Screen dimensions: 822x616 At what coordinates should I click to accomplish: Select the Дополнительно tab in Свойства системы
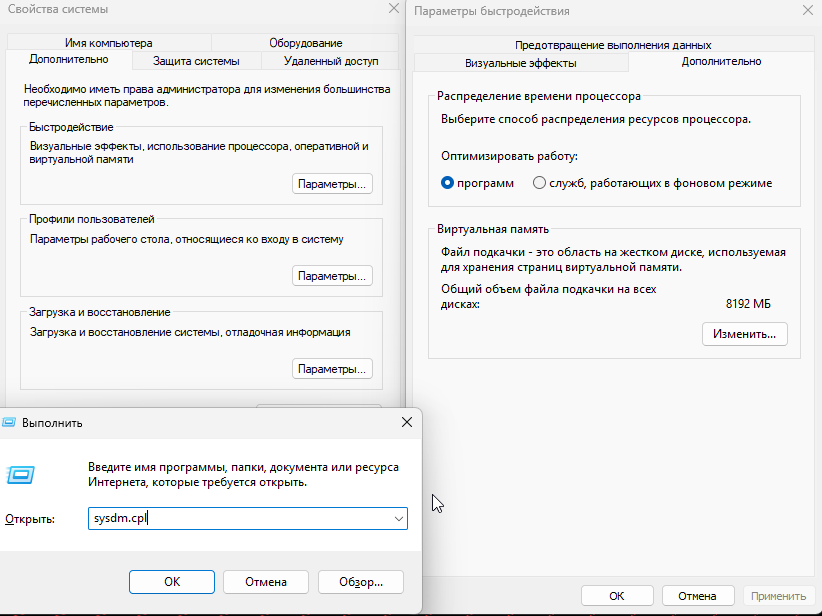(69, 59)
